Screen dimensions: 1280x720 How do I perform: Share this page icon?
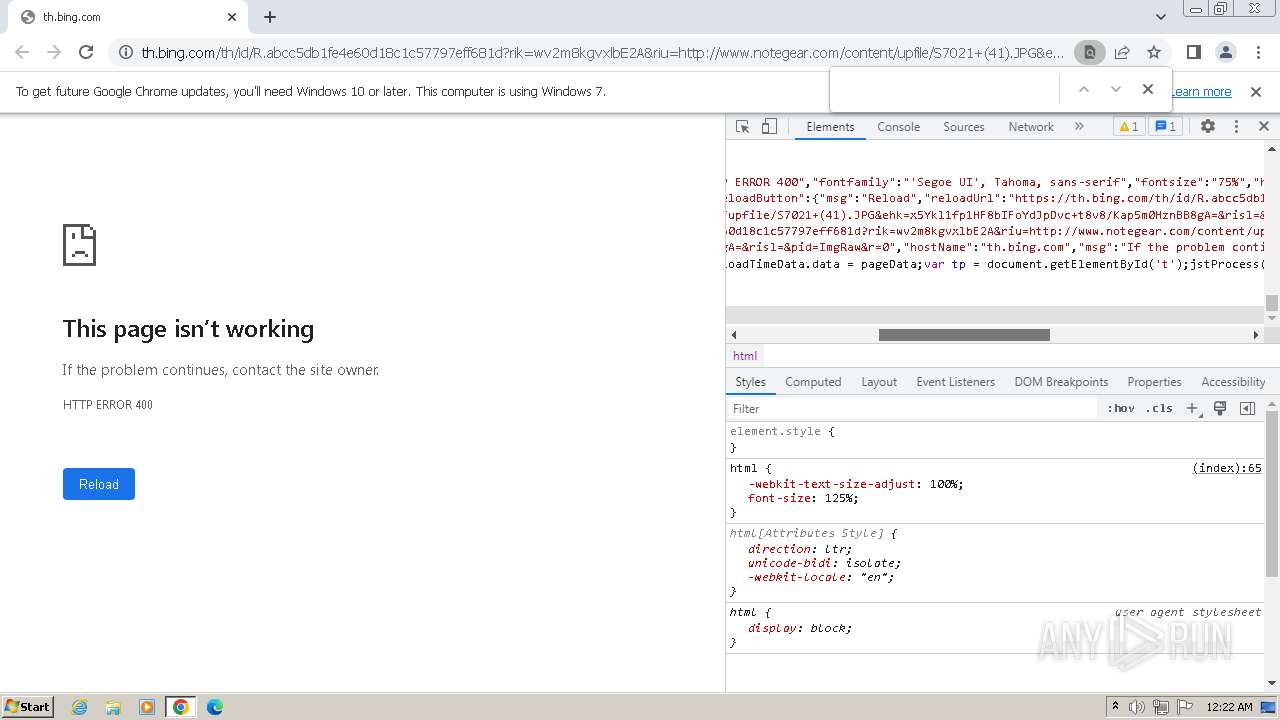1122,53
